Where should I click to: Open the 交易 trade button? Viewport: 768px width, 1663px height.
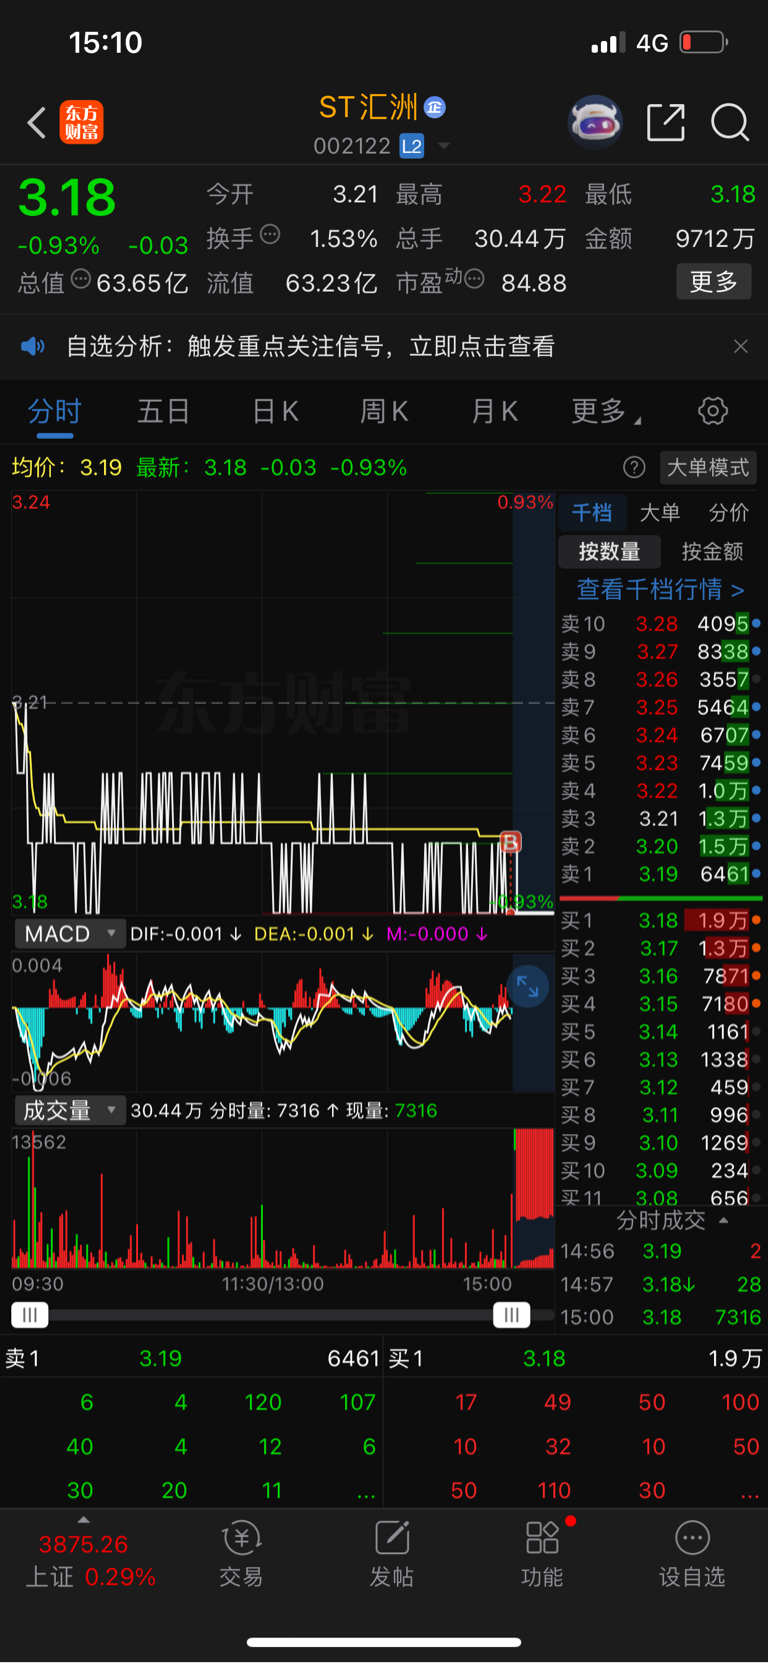pos(241,1555)
